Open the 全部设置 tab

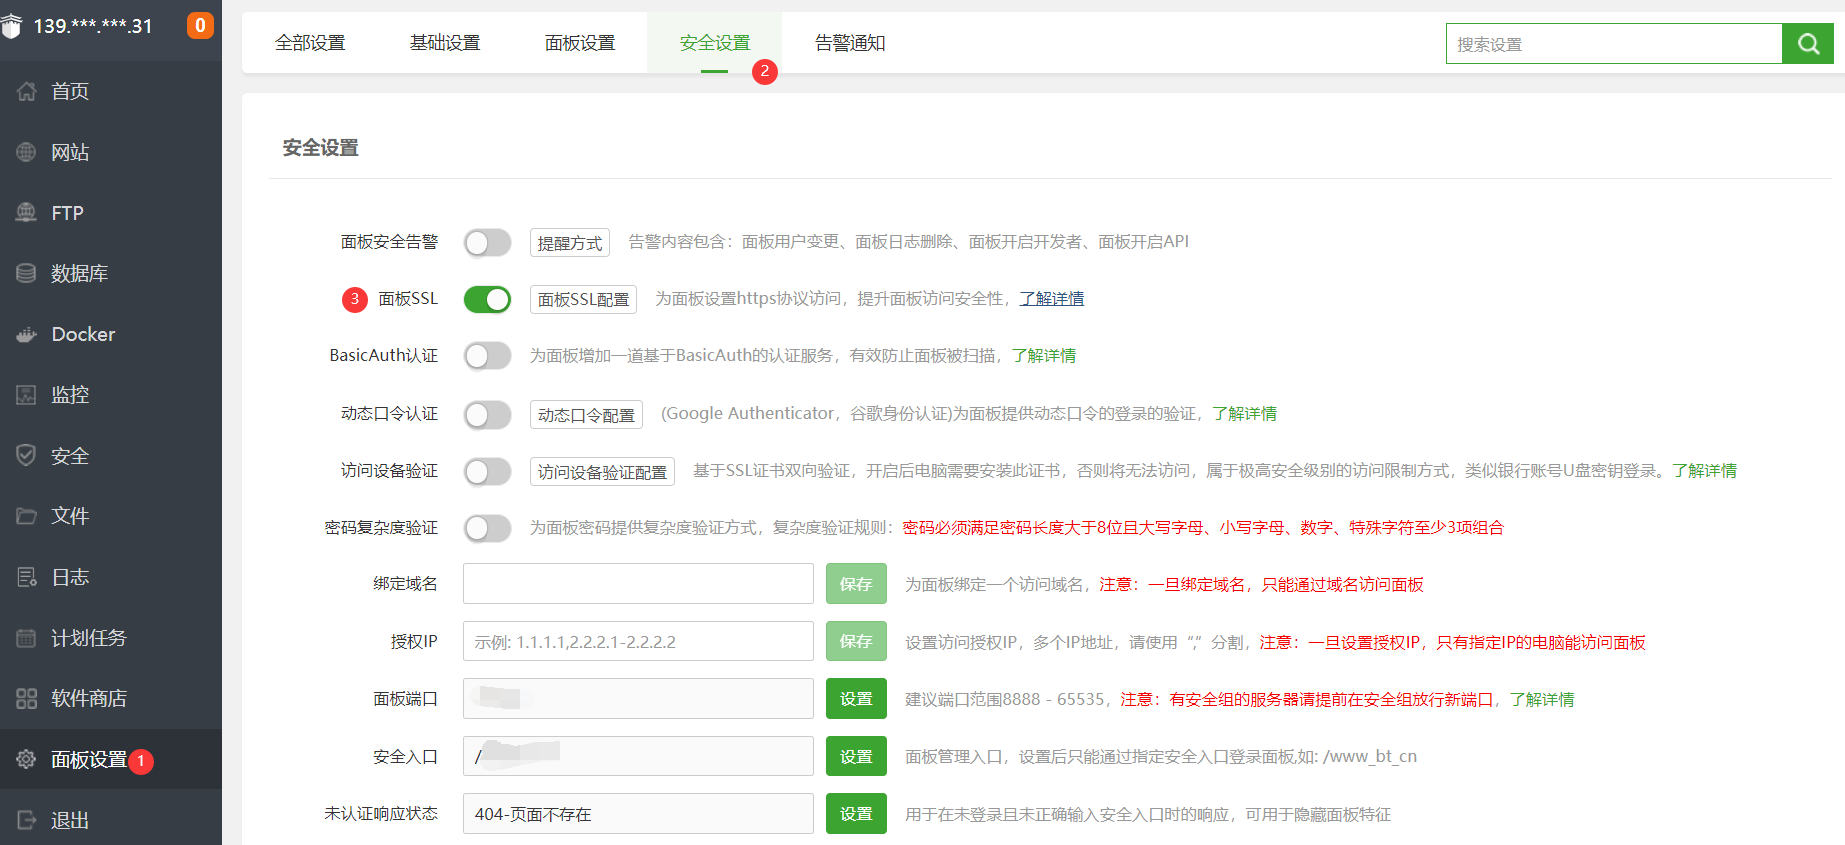click(310, 43)
